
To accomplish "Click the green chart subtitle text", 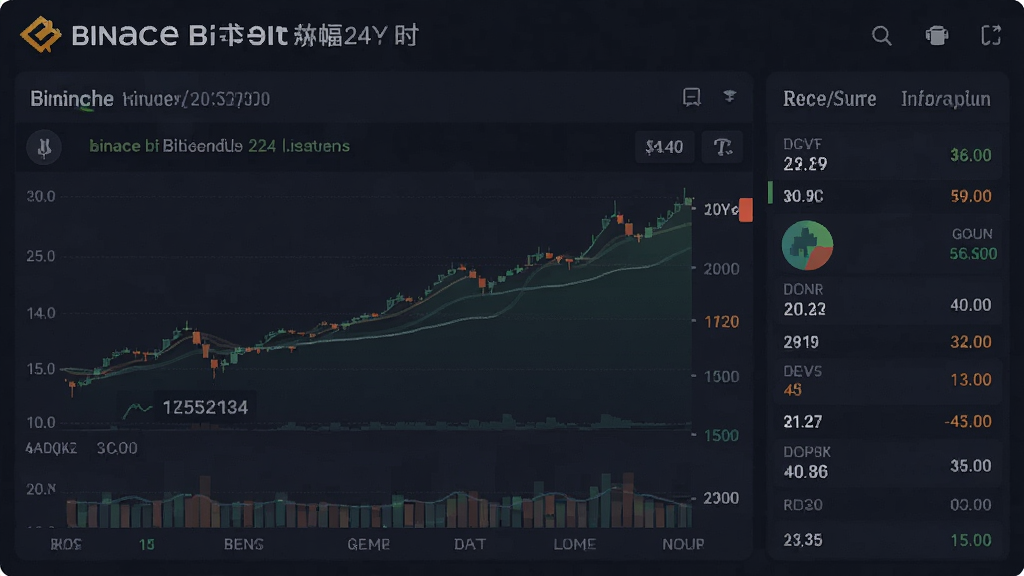I will click(x=219, y=146).
